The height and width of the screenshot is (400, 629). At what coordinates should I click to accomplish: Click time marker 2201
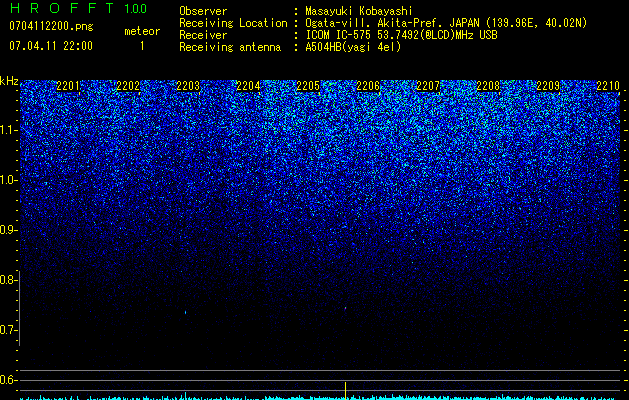(68, 86)
